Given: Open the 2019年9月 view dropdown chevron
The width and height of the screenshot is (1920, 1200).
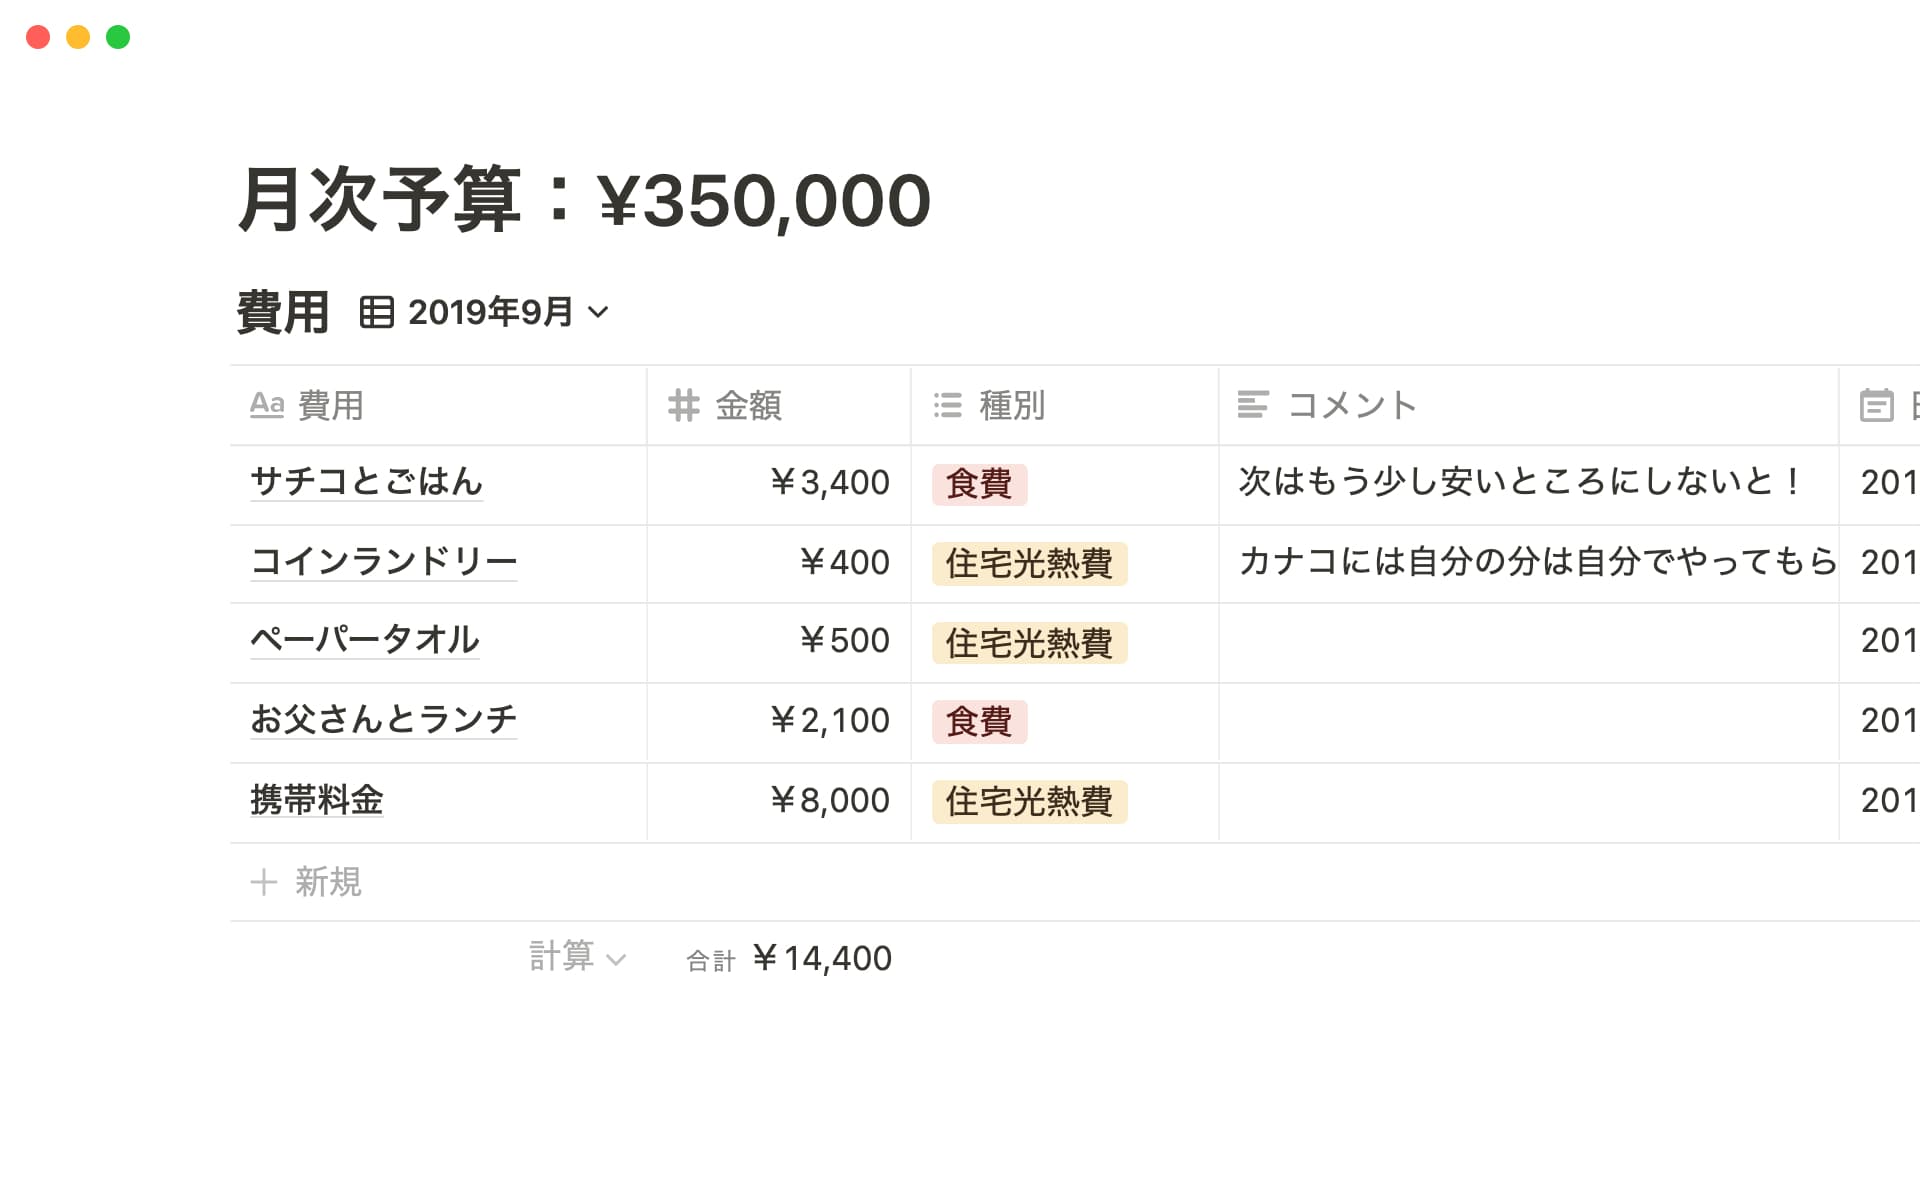Looking at the screenshot, I should 598,312.
